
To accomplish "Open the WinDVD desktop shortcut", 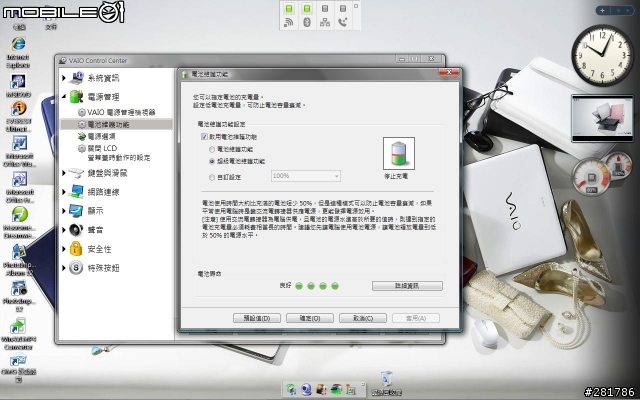I will point(18,81).
